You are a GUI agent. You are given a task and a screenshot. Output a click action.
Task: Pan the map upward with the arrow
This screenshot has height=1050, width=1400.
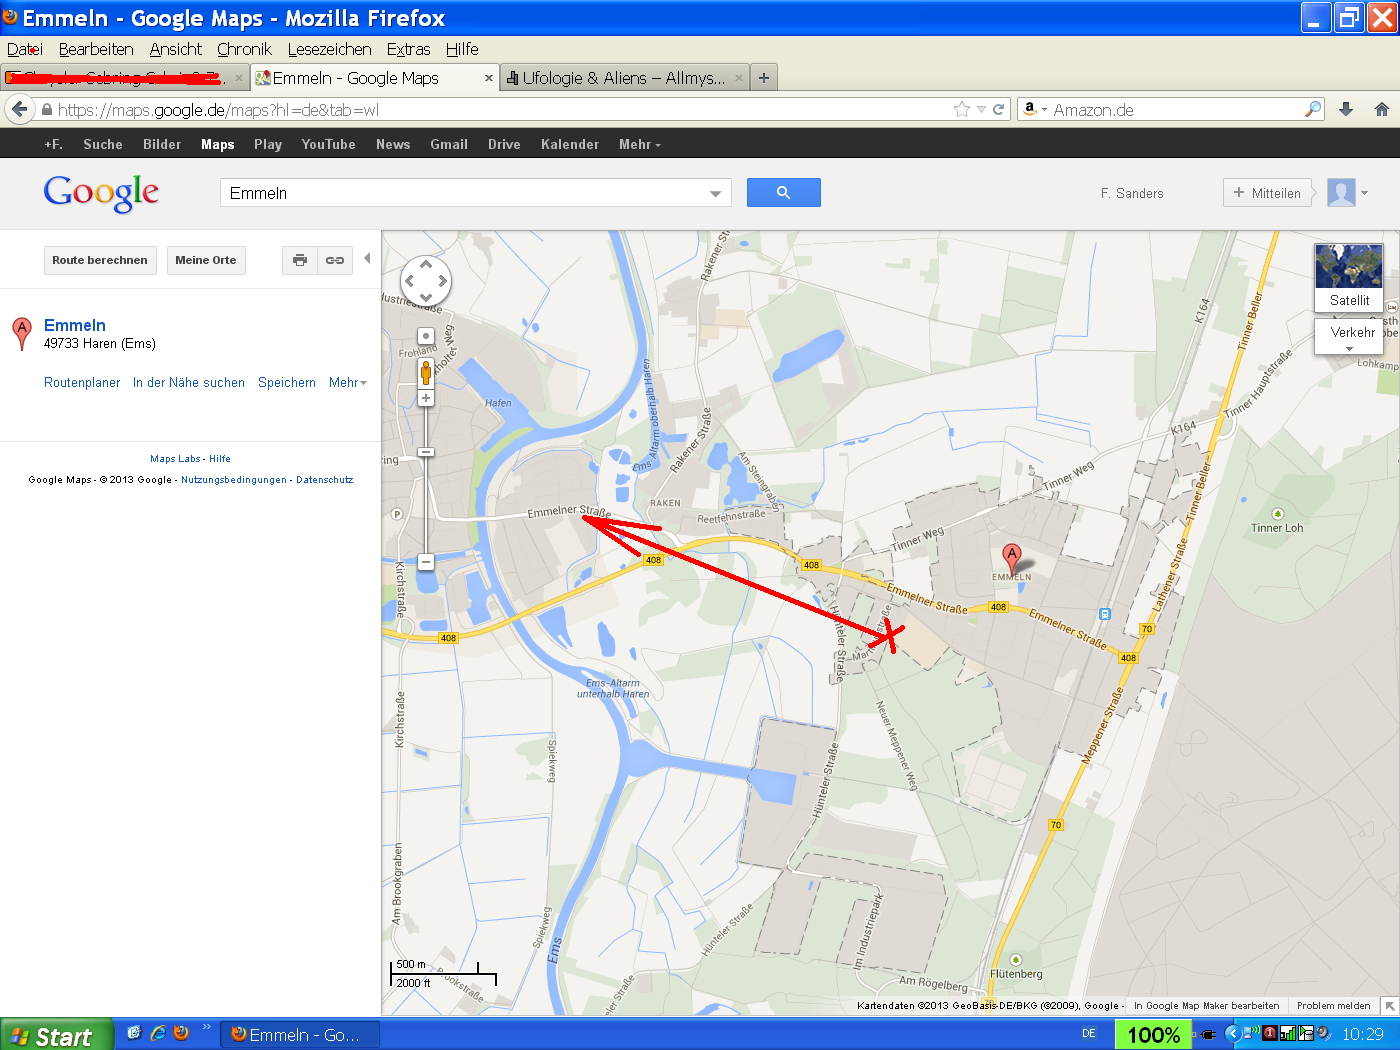pos(426,265)
